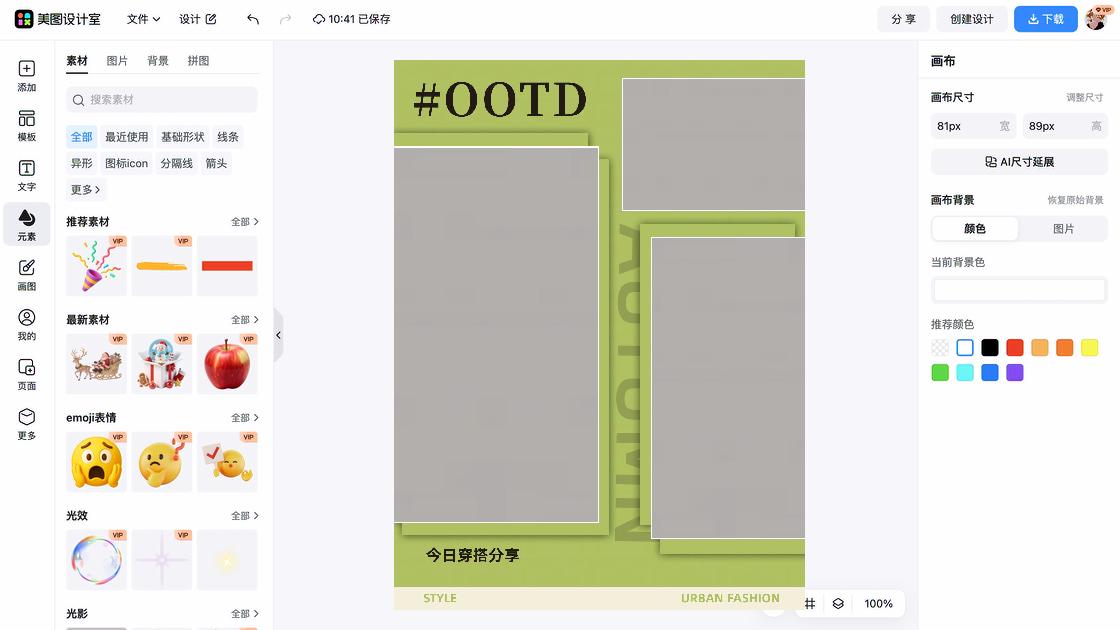Select 颜色 background mode
Screen dimensions: 1120x630
click(975, 229)
